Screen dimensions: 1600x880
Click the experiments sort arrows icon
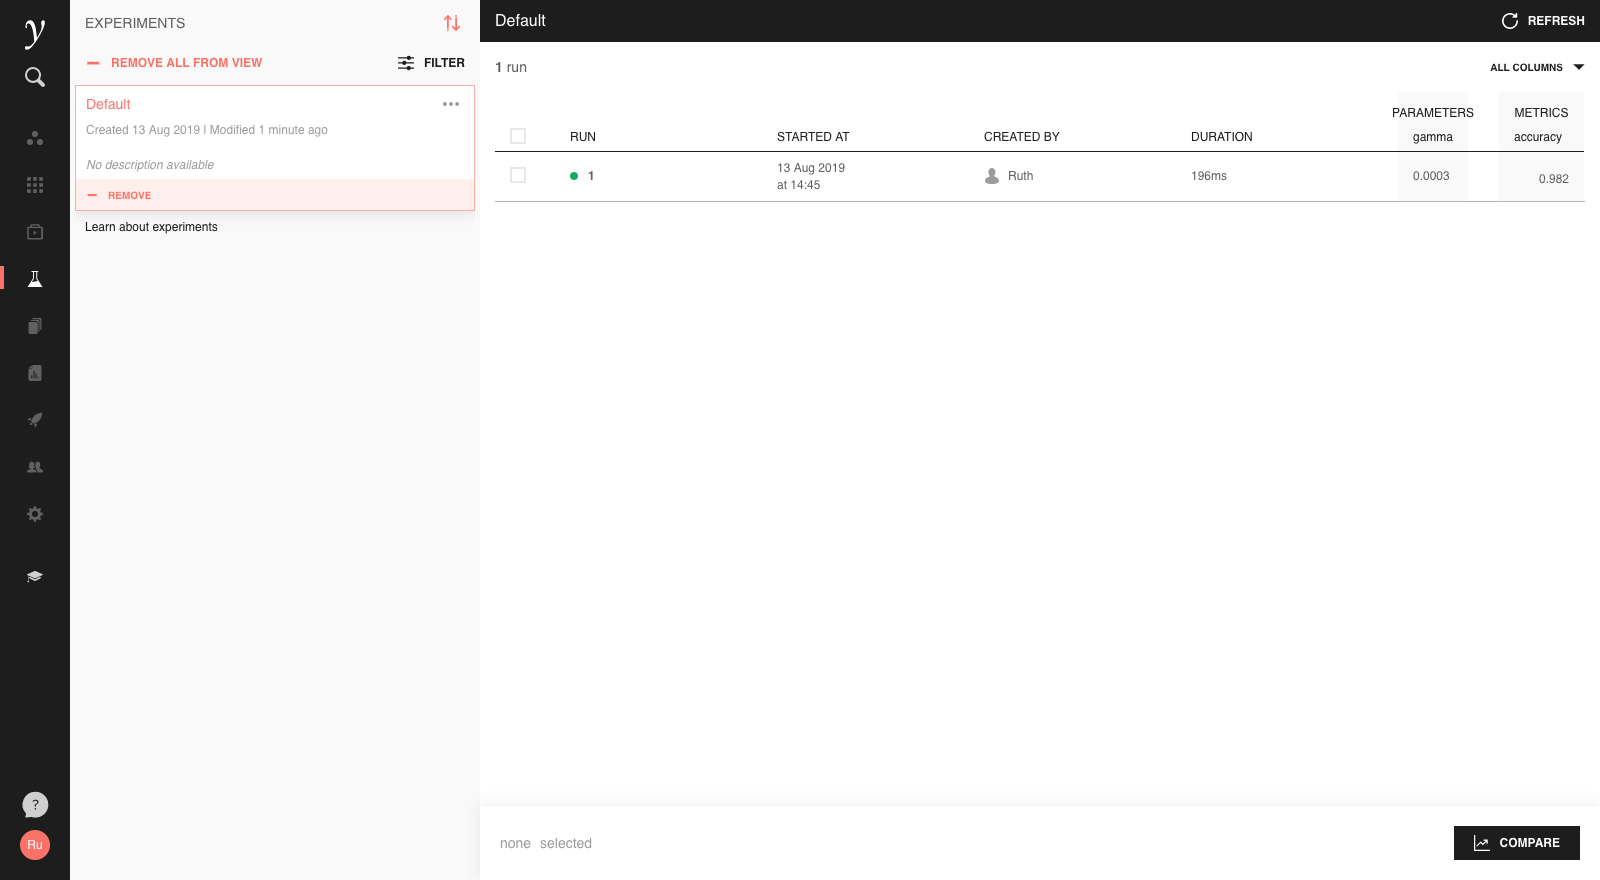452,23
